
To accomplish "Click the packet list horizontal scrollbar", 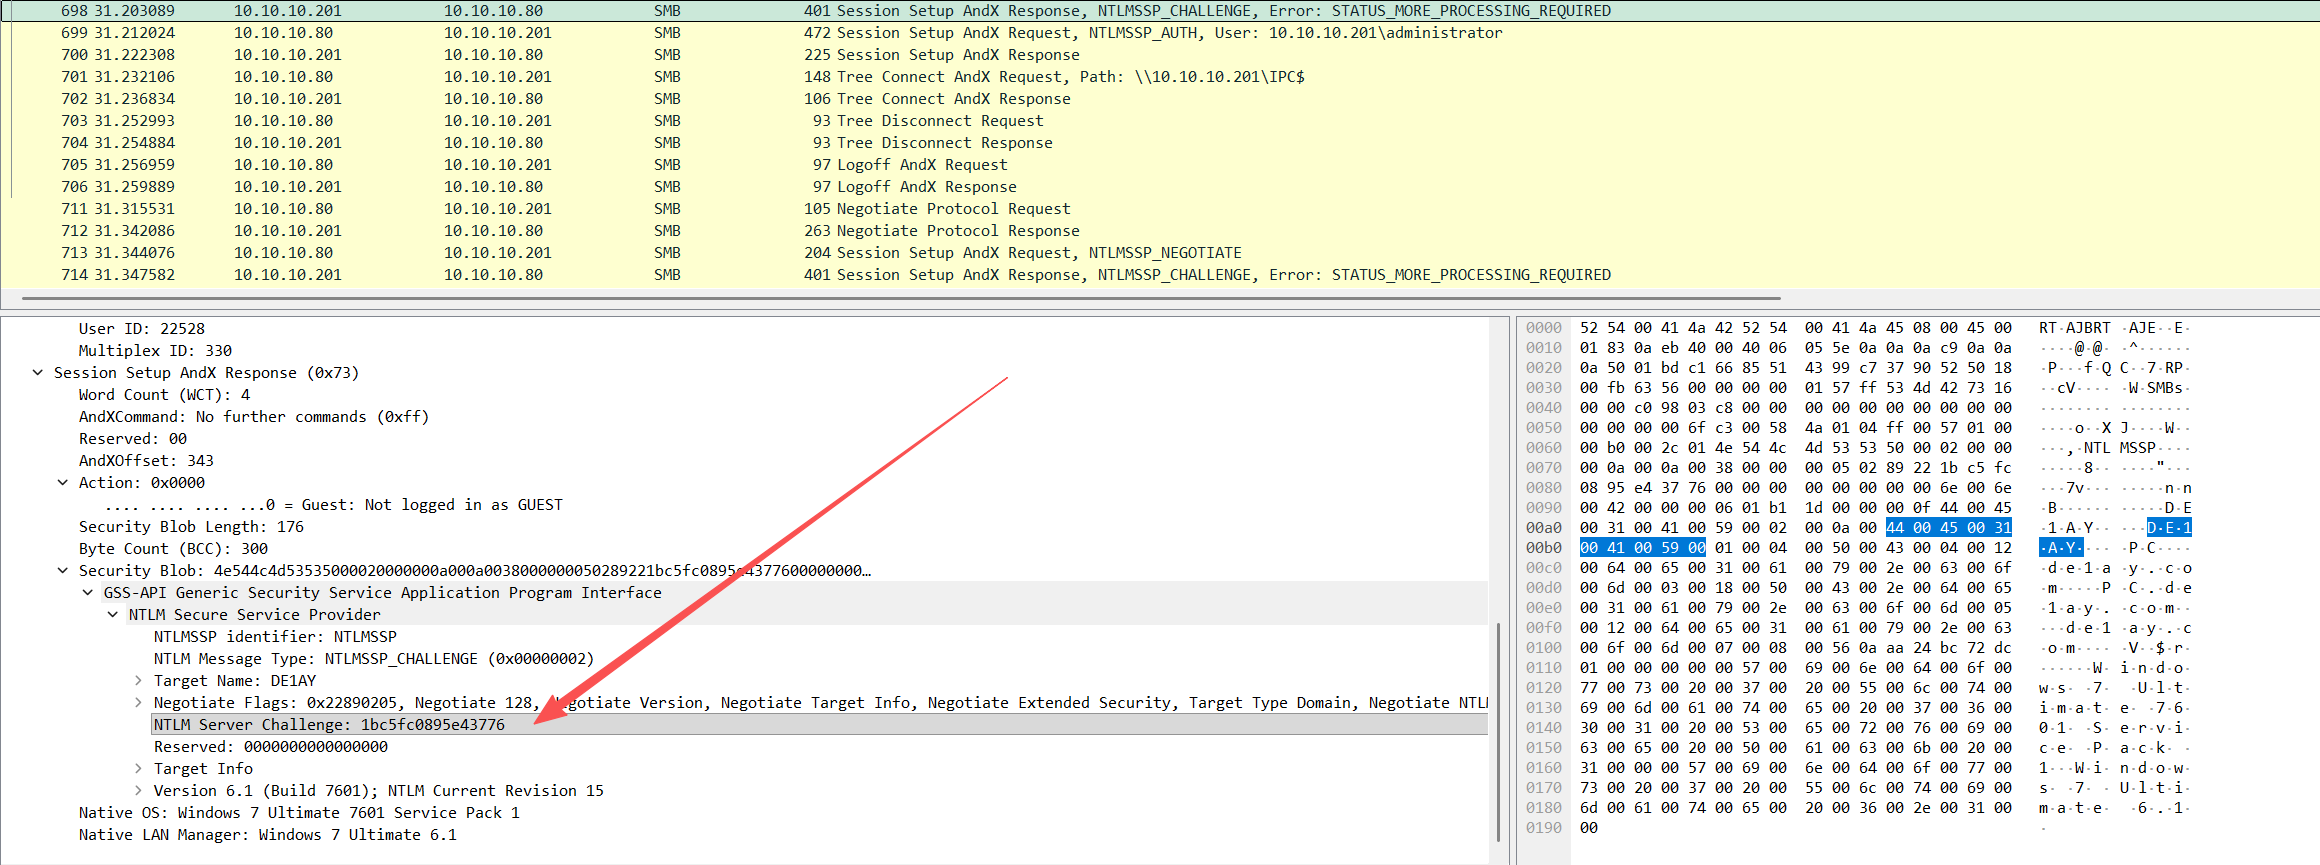I will (900, 298).
